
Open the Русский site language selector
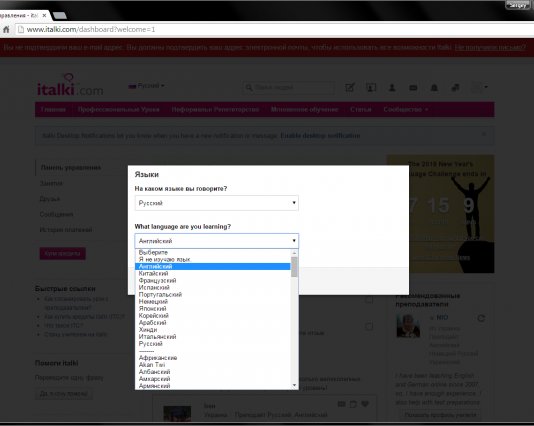[x=146, y=86]
